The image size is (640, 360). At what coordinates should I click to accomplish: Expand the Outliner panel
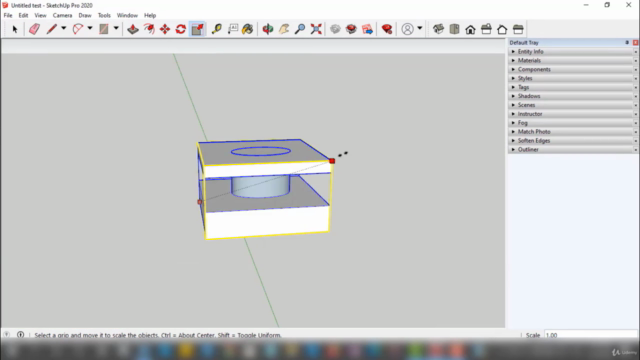(x=573, y=149)
